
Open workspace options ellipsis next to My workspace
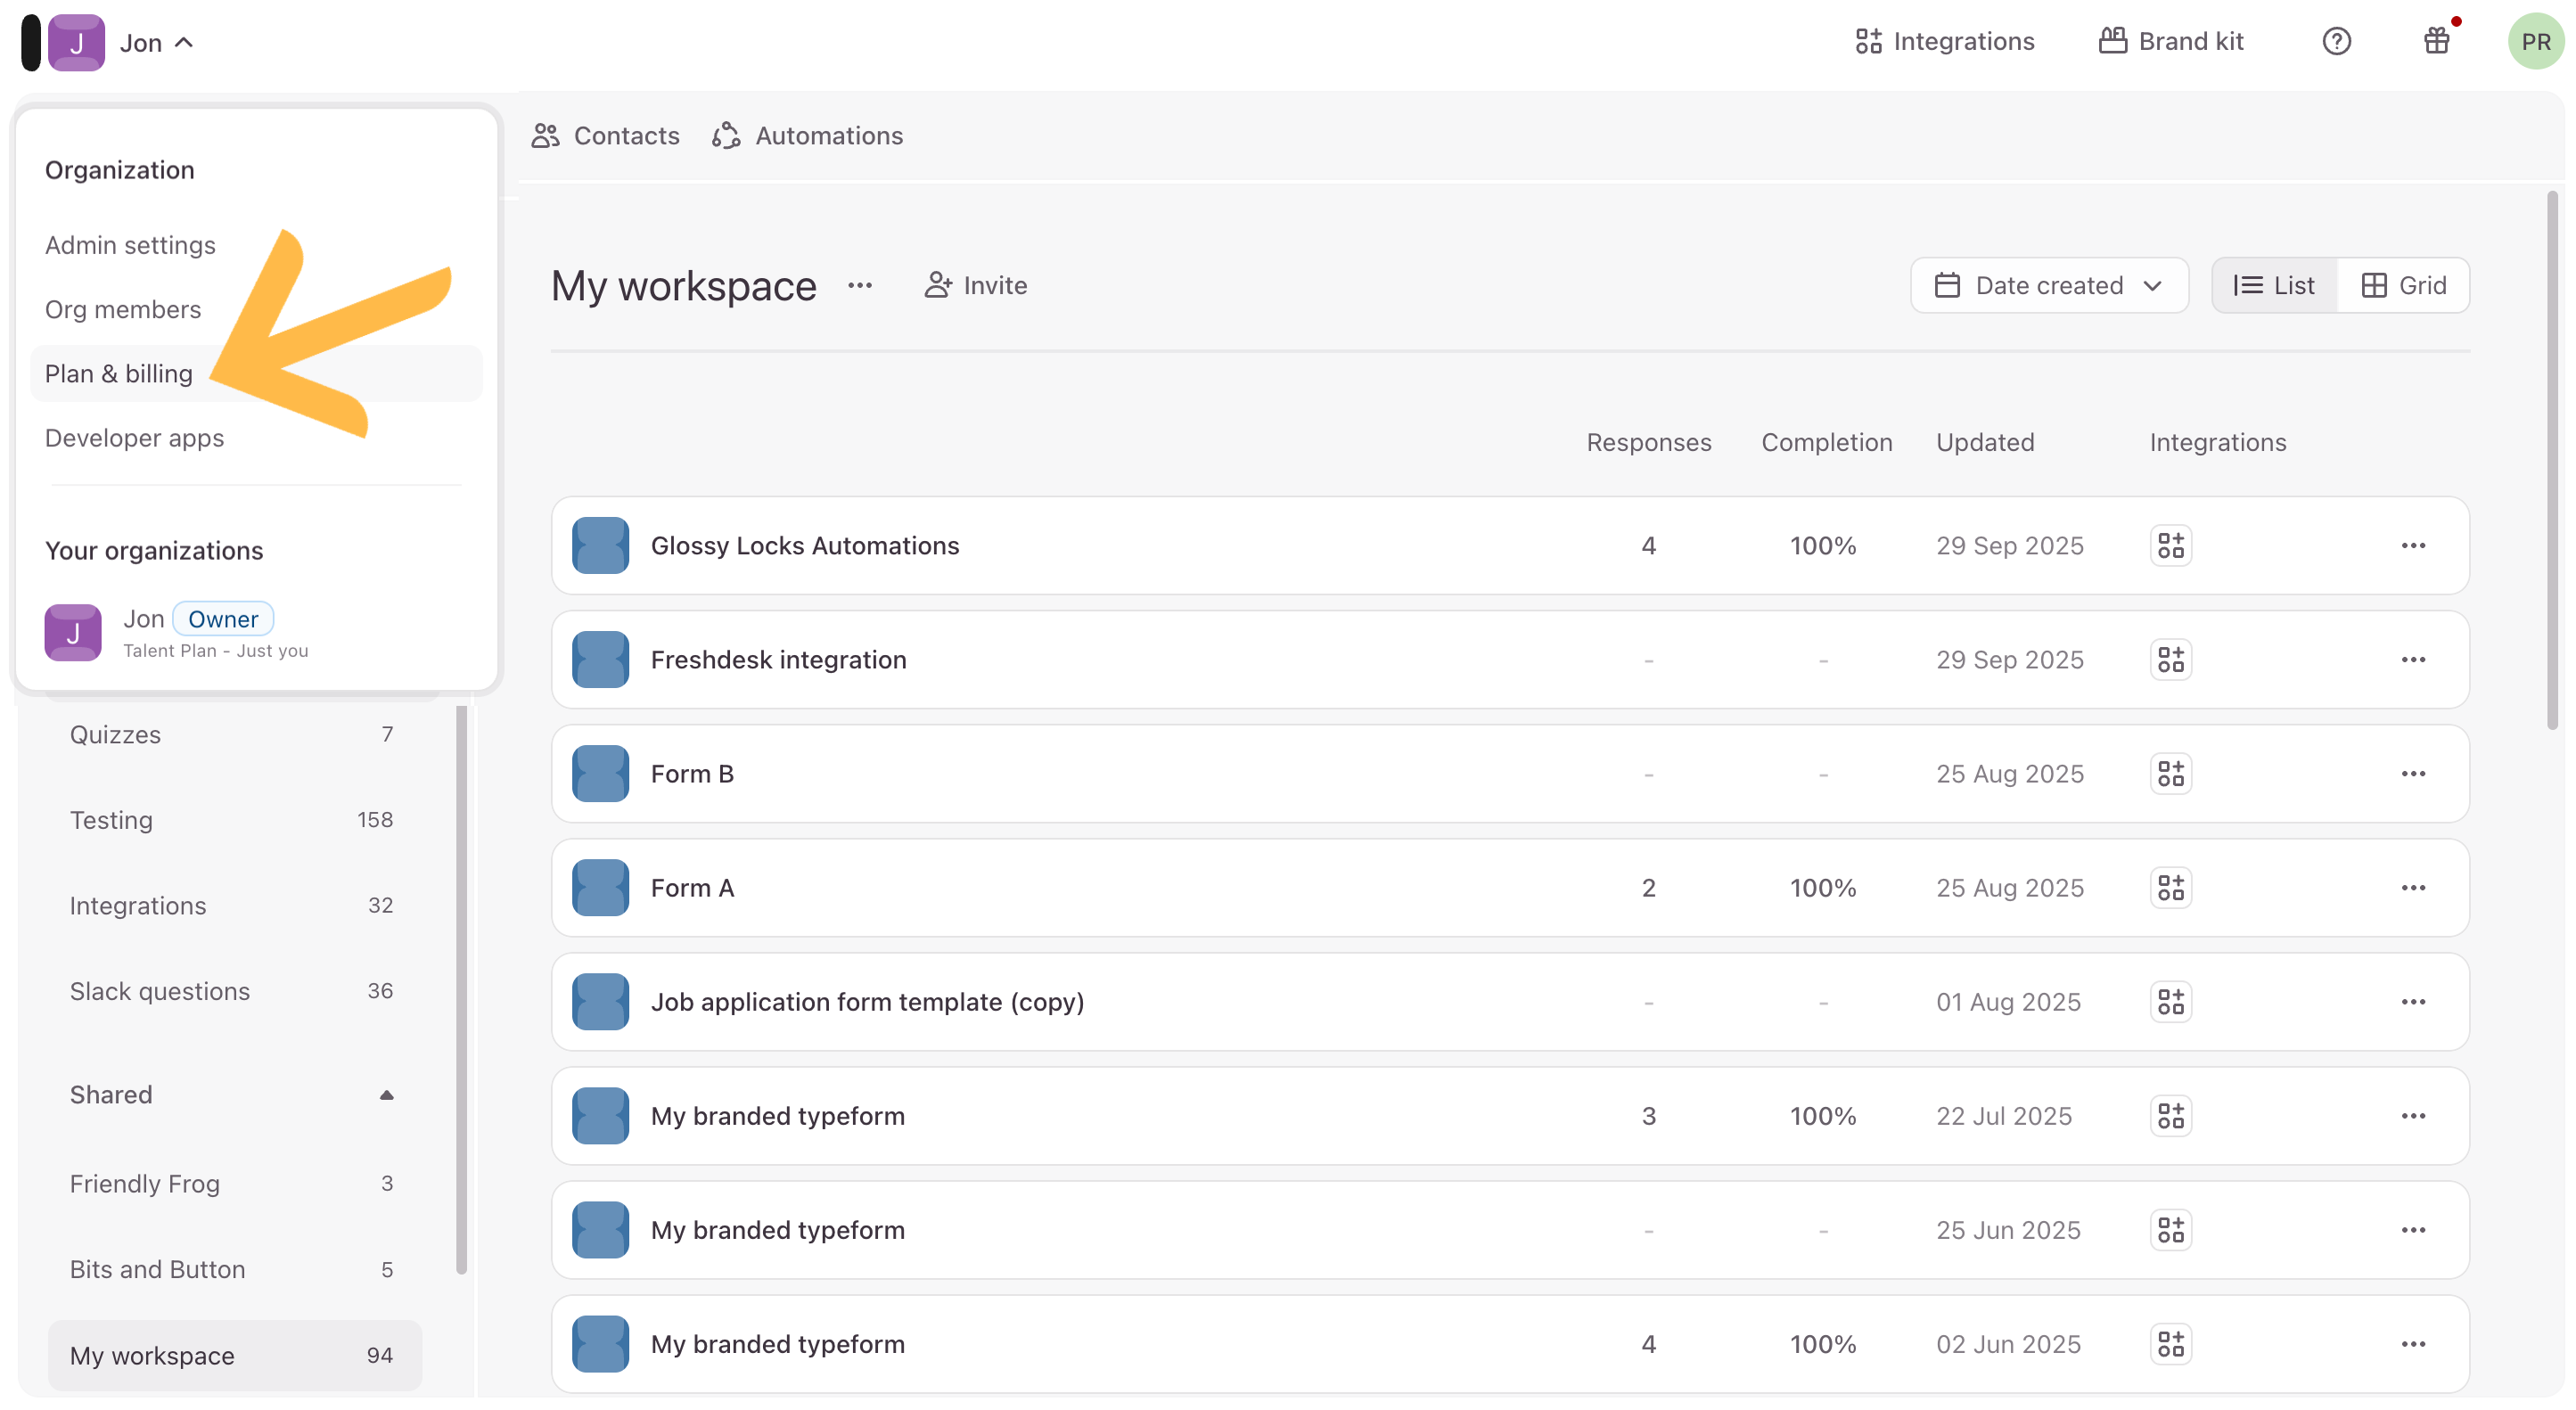pos(859,286)
